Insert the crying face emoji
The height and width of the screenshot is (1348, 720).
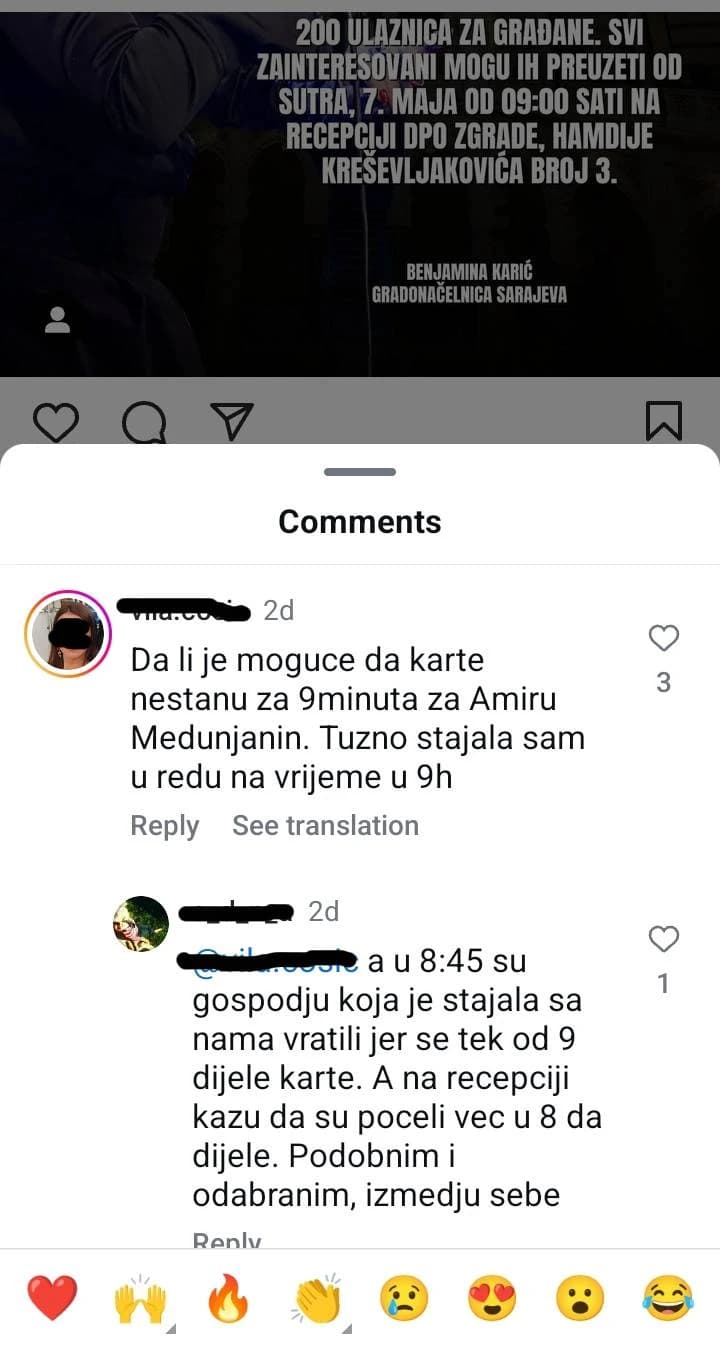[x=404, y=1299]
